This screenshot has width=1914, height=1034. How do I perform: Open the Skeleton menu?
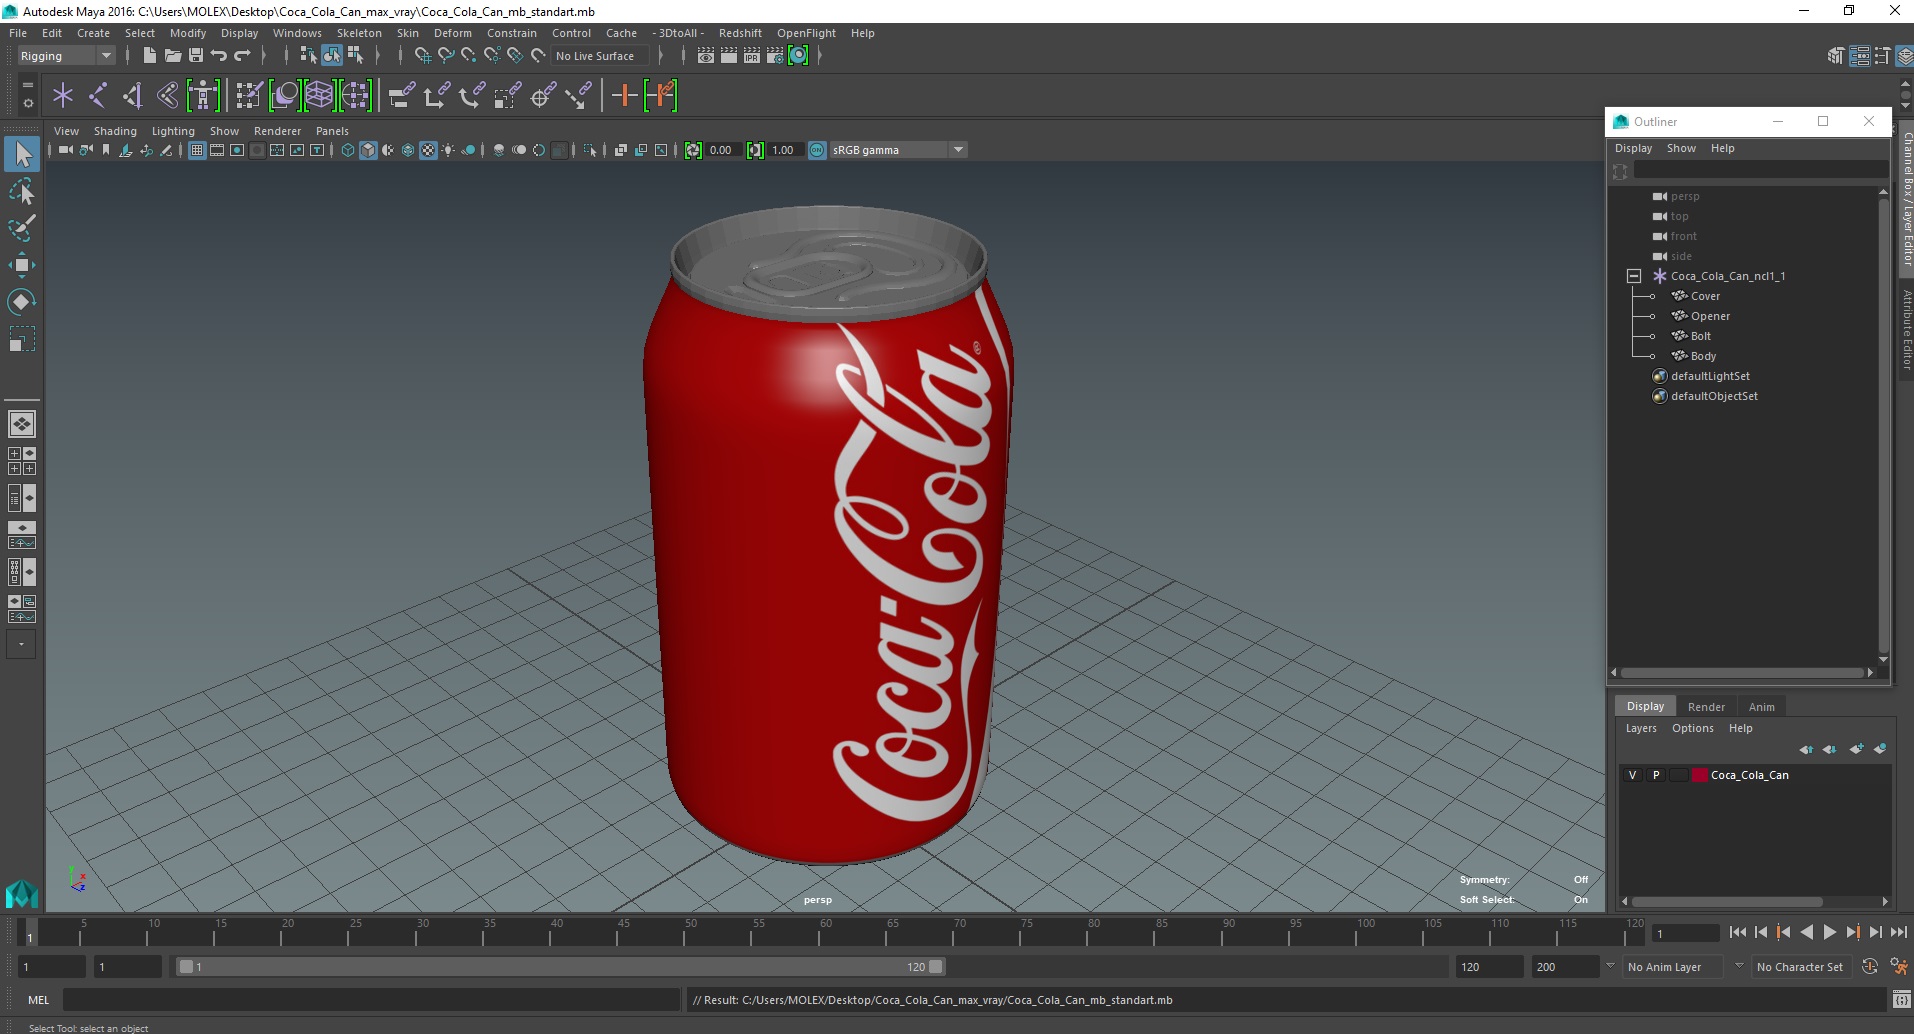[359, 33]
